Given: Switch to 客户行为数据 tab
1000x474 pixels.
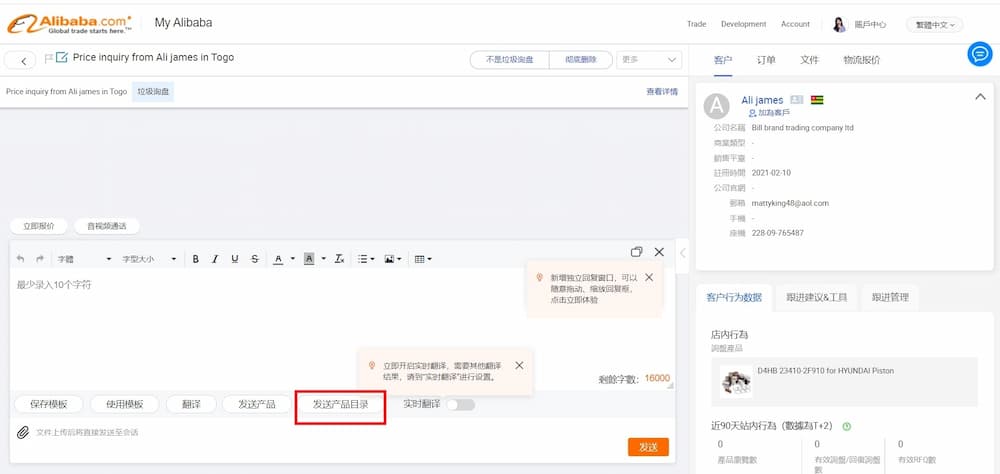Looking at the screenshot, I should click(x=734, y=297).
